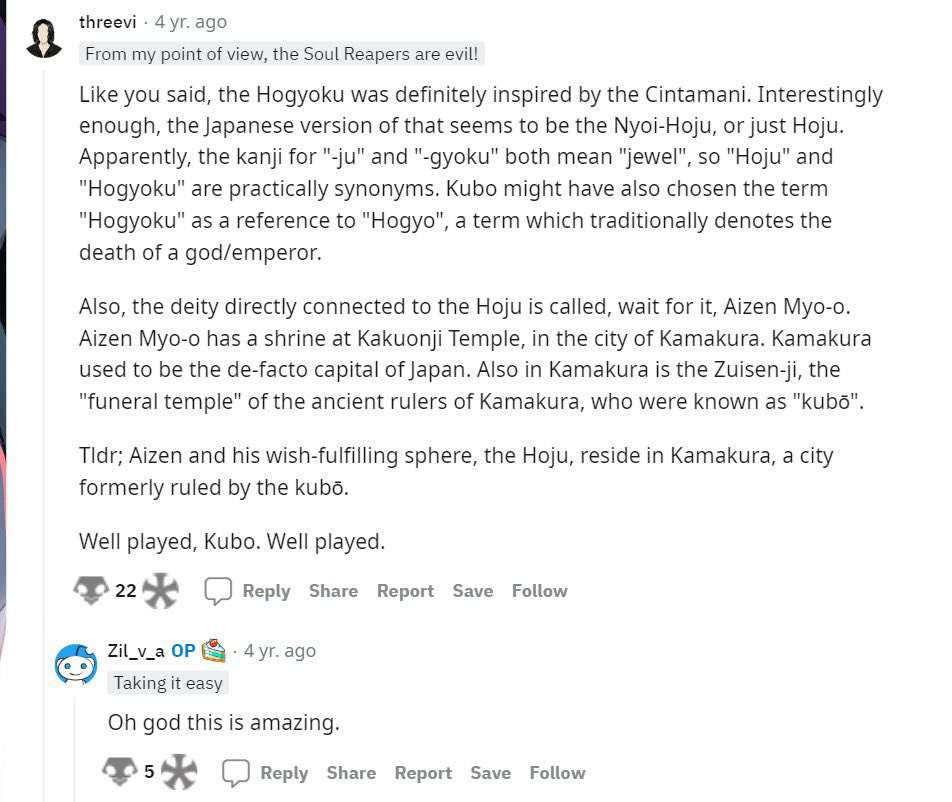Click the speech bubble icon under threevi's comment
This screenshot has width=952, height=802.
tap(218, 591)
